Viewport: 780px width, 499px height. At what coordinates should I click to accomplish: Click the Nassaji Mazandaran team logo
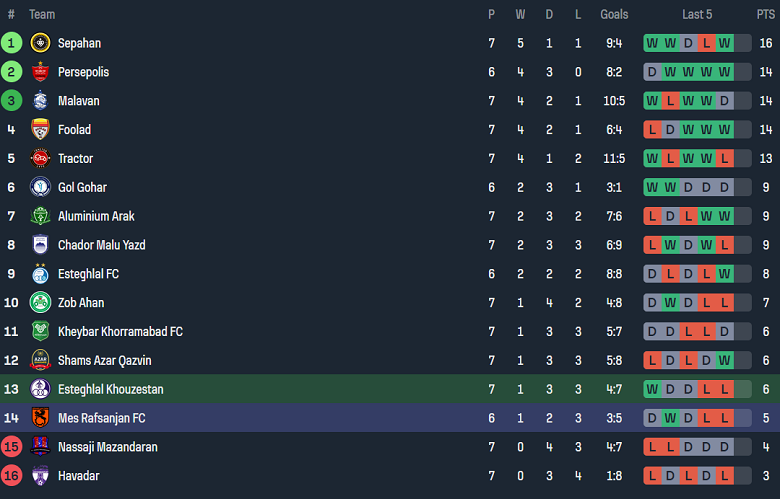click(40, 447)
